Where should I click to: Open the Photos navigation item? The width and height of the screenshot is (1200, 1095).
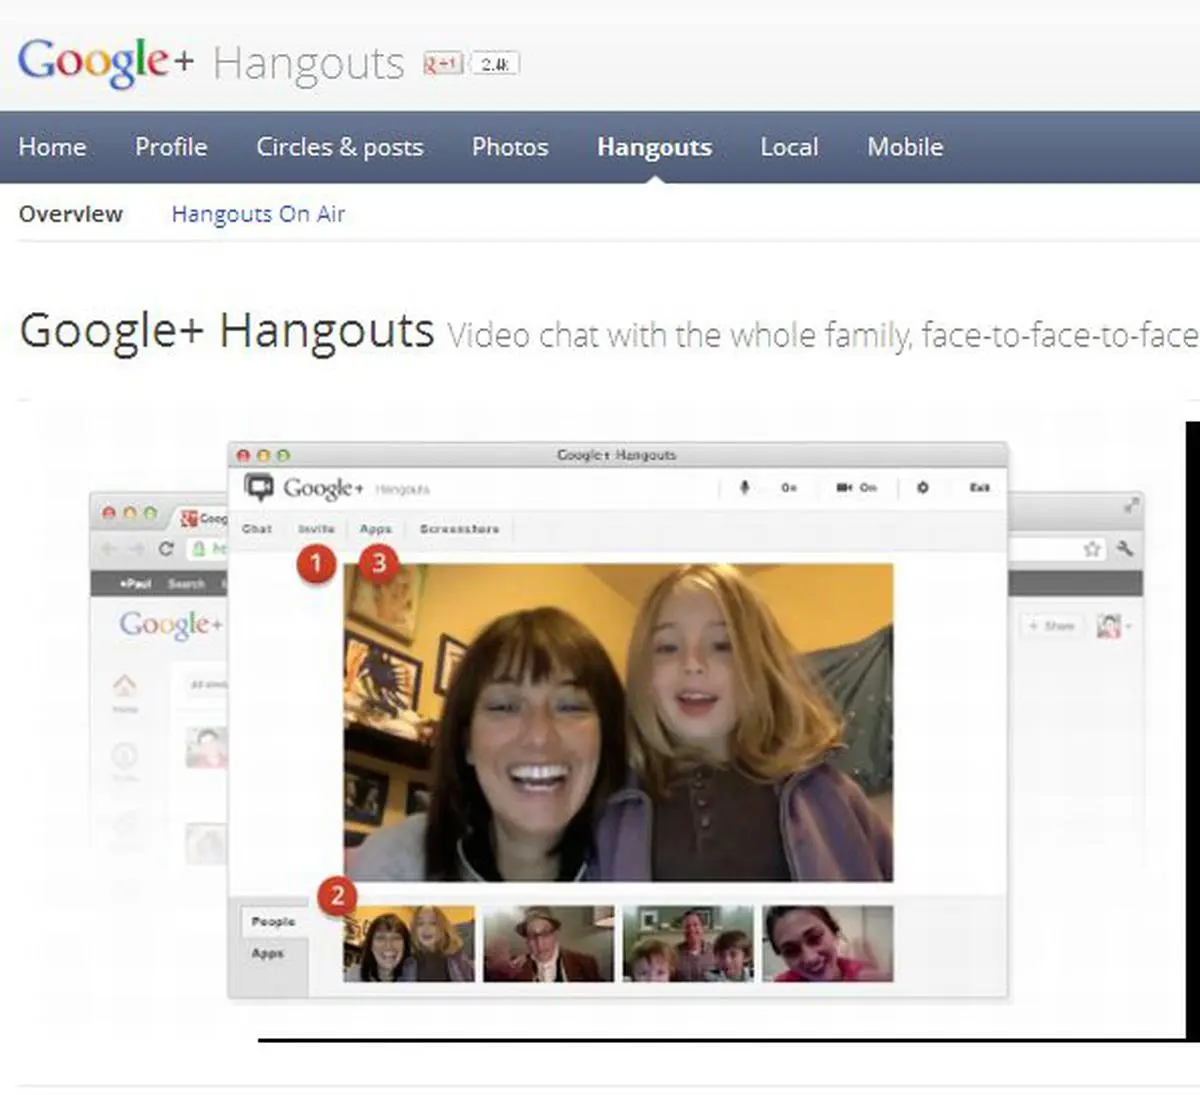coord(510,147)
